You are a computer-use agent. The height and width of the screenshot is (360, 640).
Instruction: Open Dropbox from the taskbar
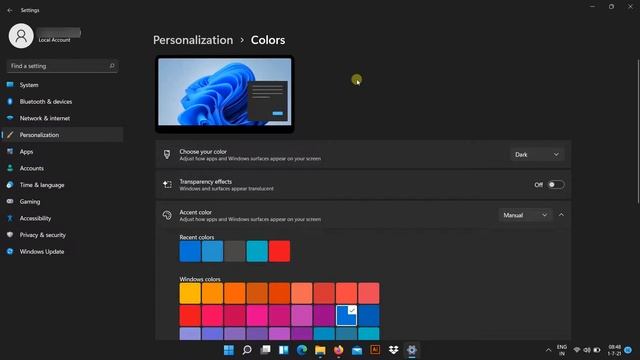click(x=393, y=350)
